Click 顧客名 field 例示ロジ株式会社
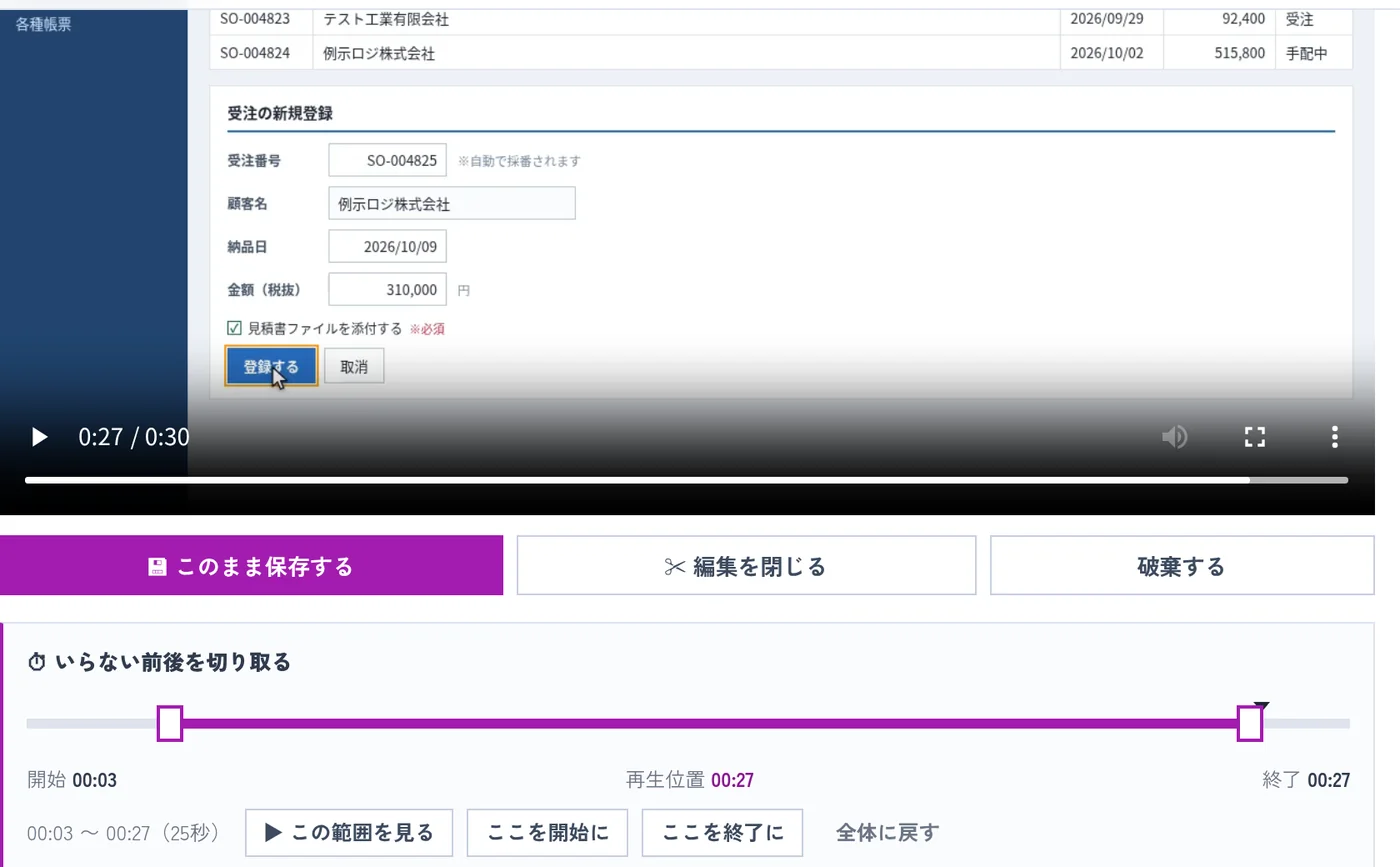1400x867 pixels. click(452, 203)
